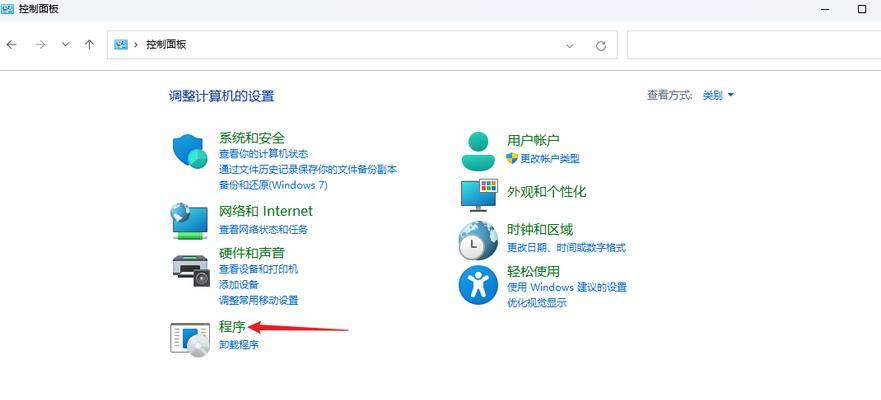Refresh the control panel view
The height and width of the screenshot is (400, 881).
601,46
